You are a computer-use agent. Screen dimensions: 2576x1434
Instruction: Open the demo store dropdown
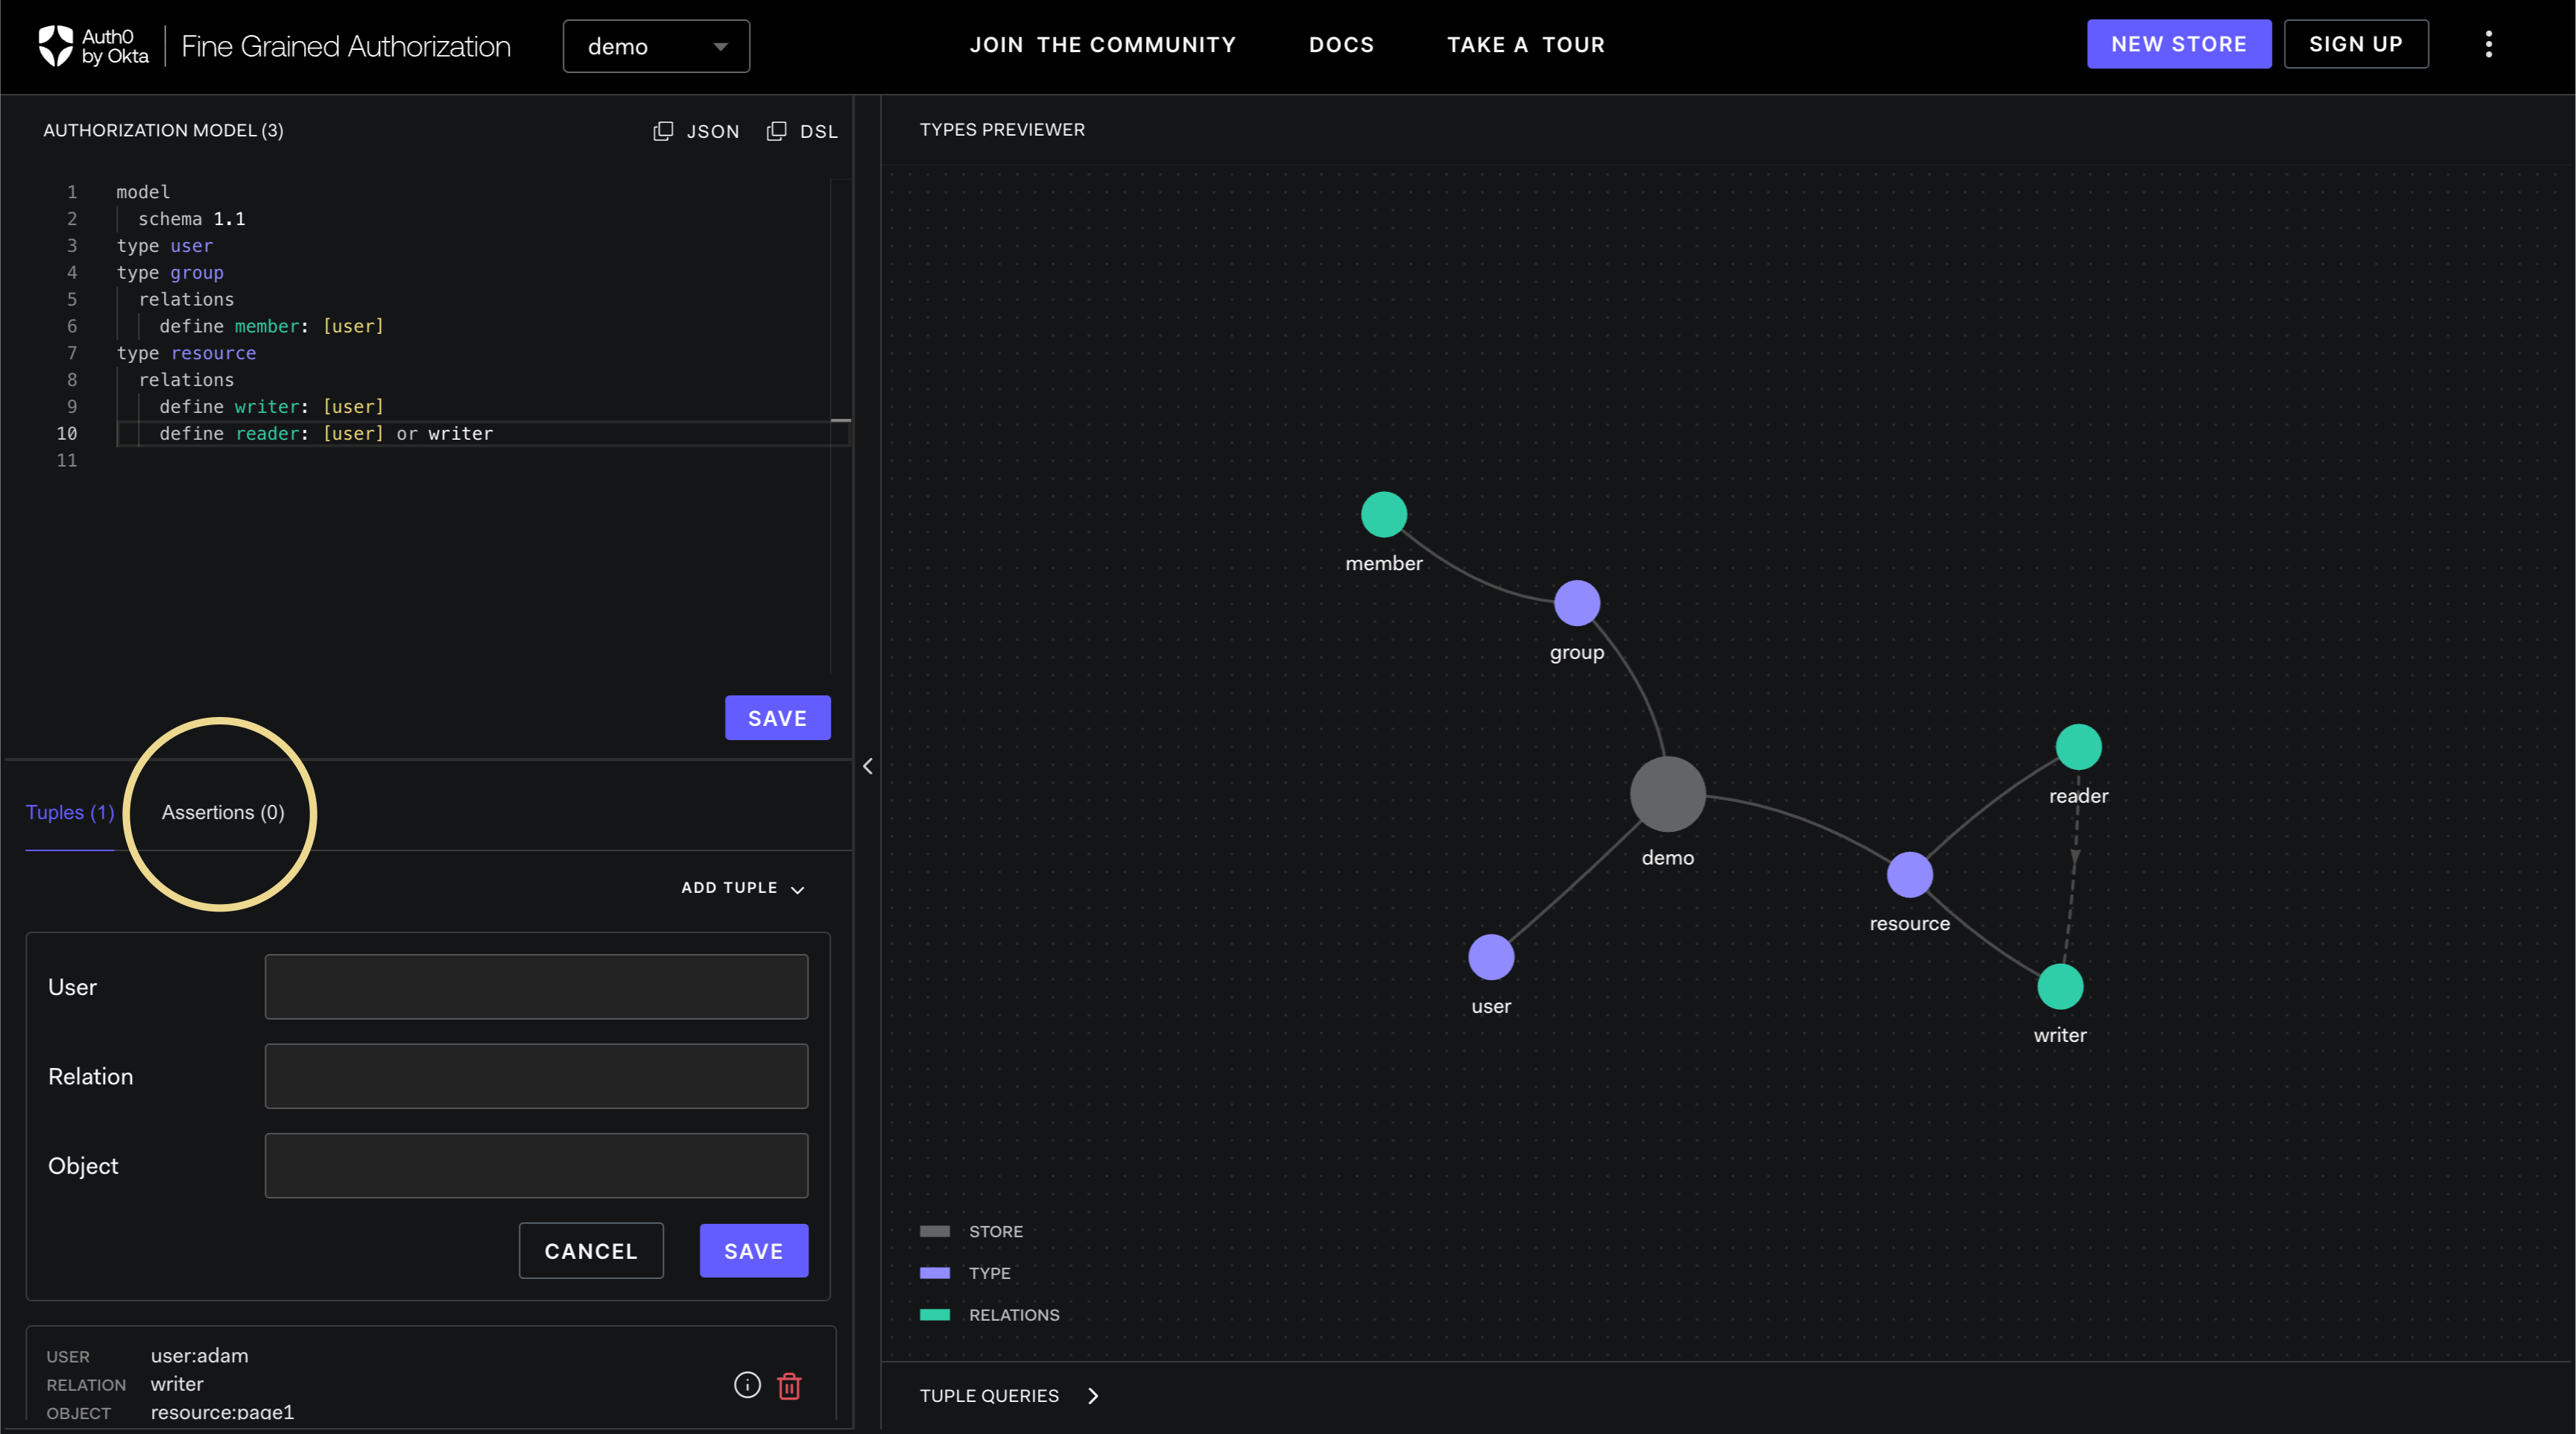656,46
